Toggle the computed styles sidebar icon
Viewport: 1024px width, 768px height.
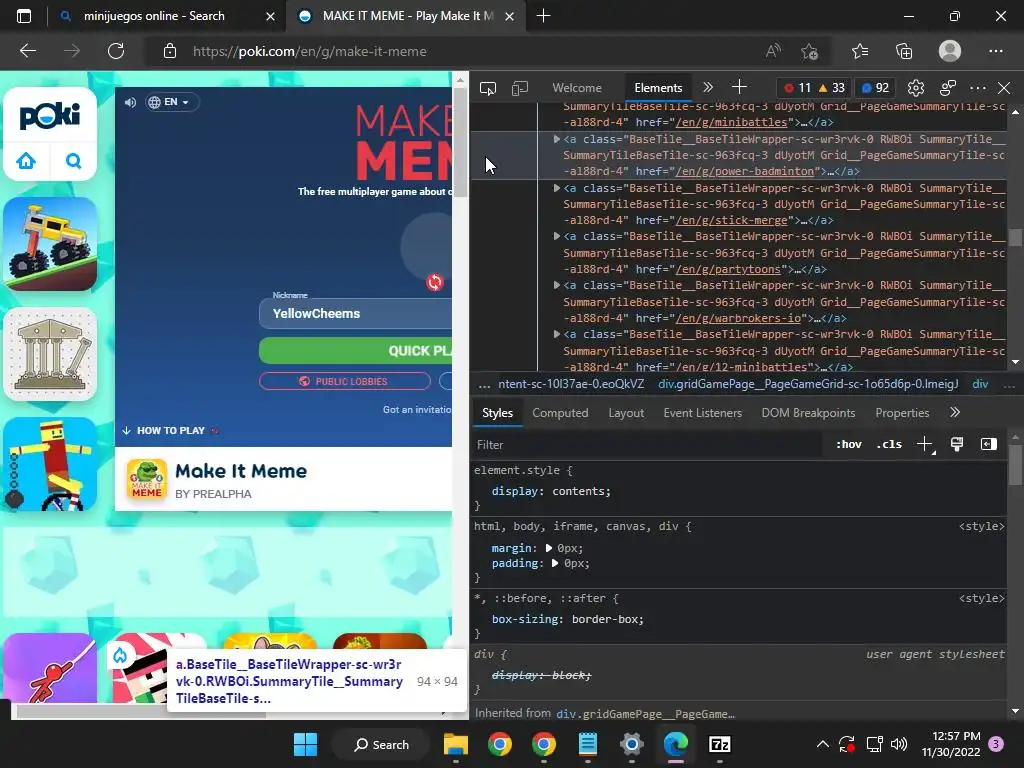(x=989, y=444)
